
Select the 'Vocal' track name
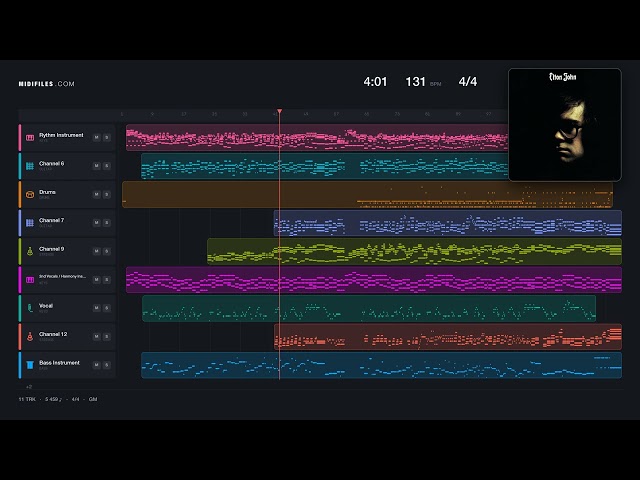pos(46,305)
